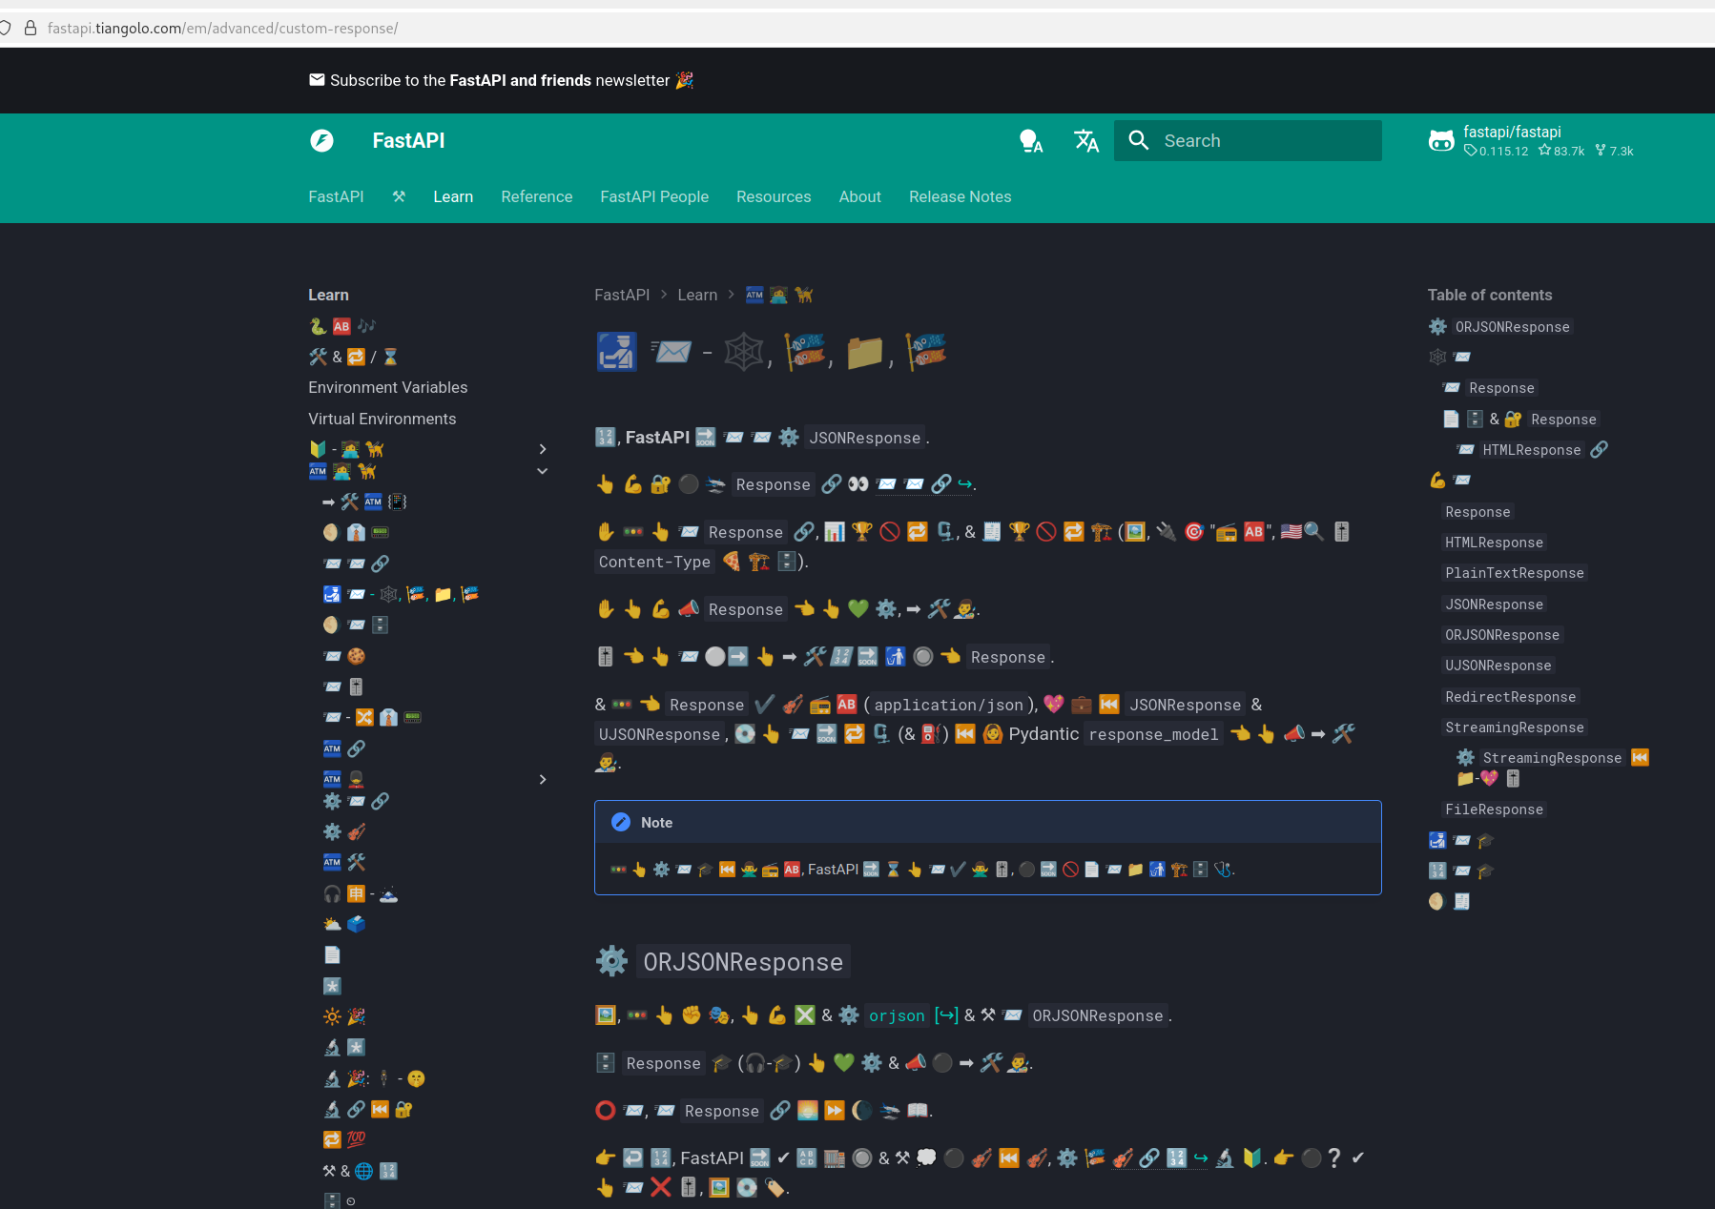Click the magnifier search icon
Image resolution: width=1715 pixels, height=1209 pixels.
click(x=1138, y=141)
